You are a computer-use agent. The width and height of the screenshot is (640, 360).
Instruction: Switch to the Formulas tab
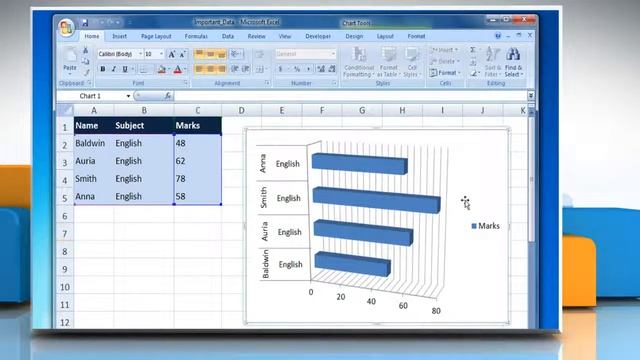(x=196, y=36)
